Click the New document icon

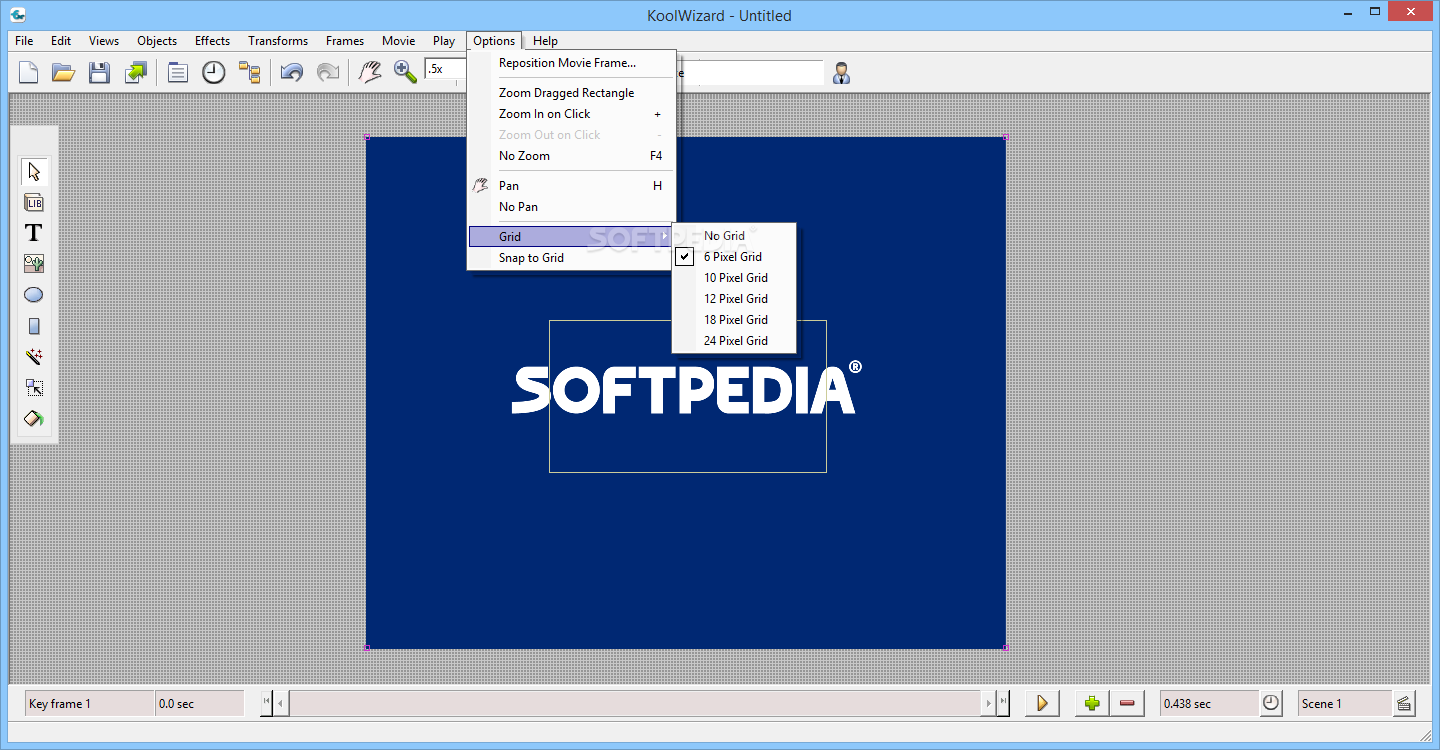29,72
